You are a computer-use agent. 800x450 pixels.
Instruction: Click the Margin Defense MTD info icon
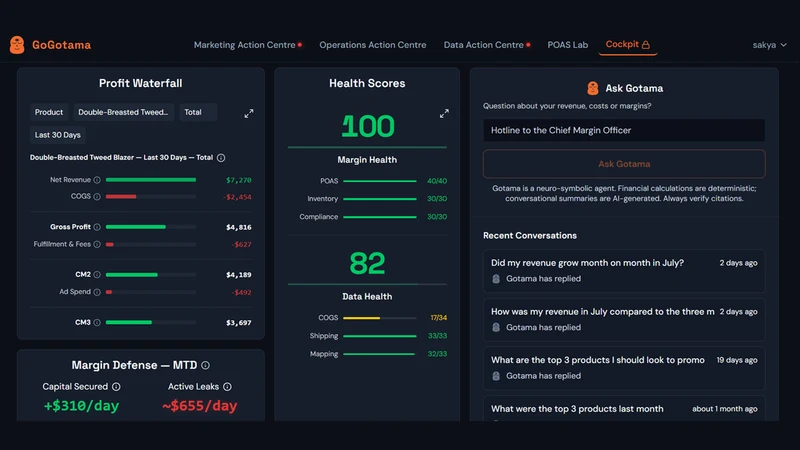[205, 365]
